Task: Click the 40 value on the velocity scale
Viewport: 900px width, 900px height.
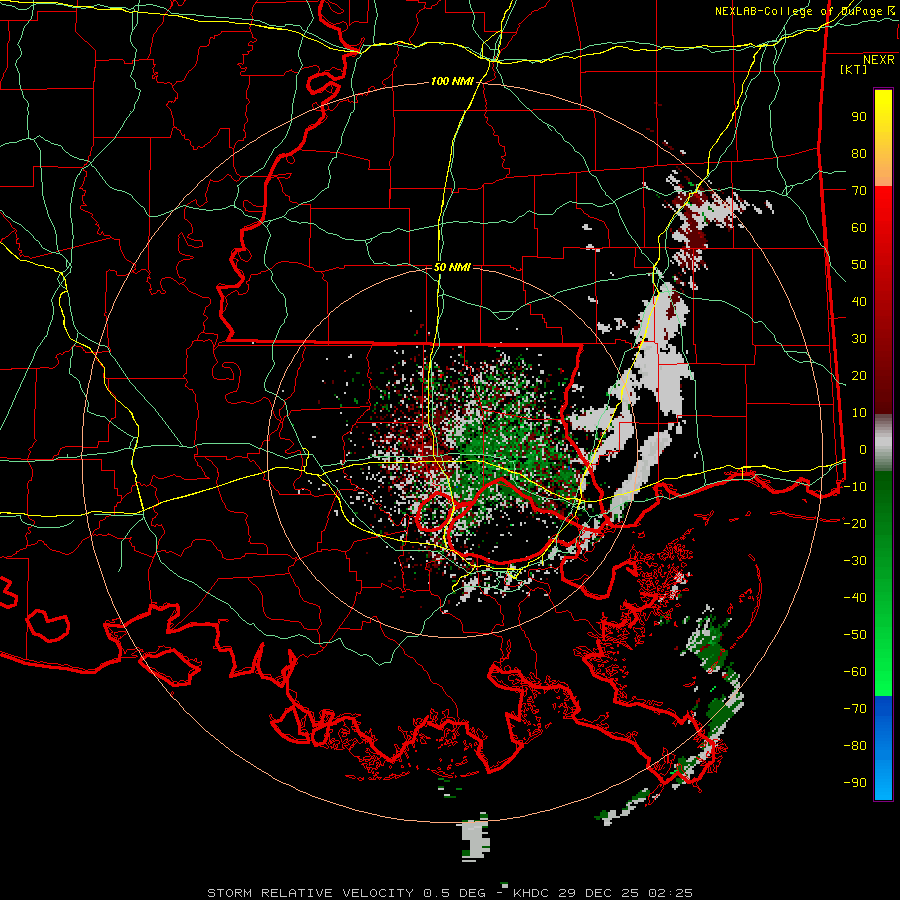Action: click(859, 301)
